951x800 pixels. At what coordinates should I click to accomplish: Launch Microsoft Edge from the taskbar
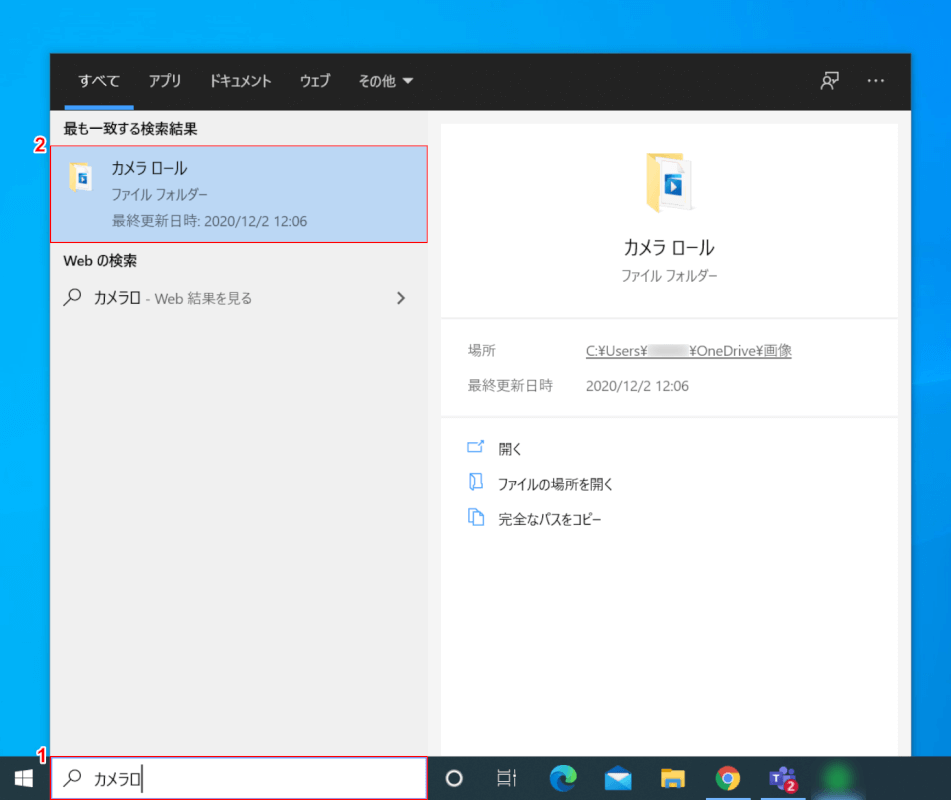[563, 778]
